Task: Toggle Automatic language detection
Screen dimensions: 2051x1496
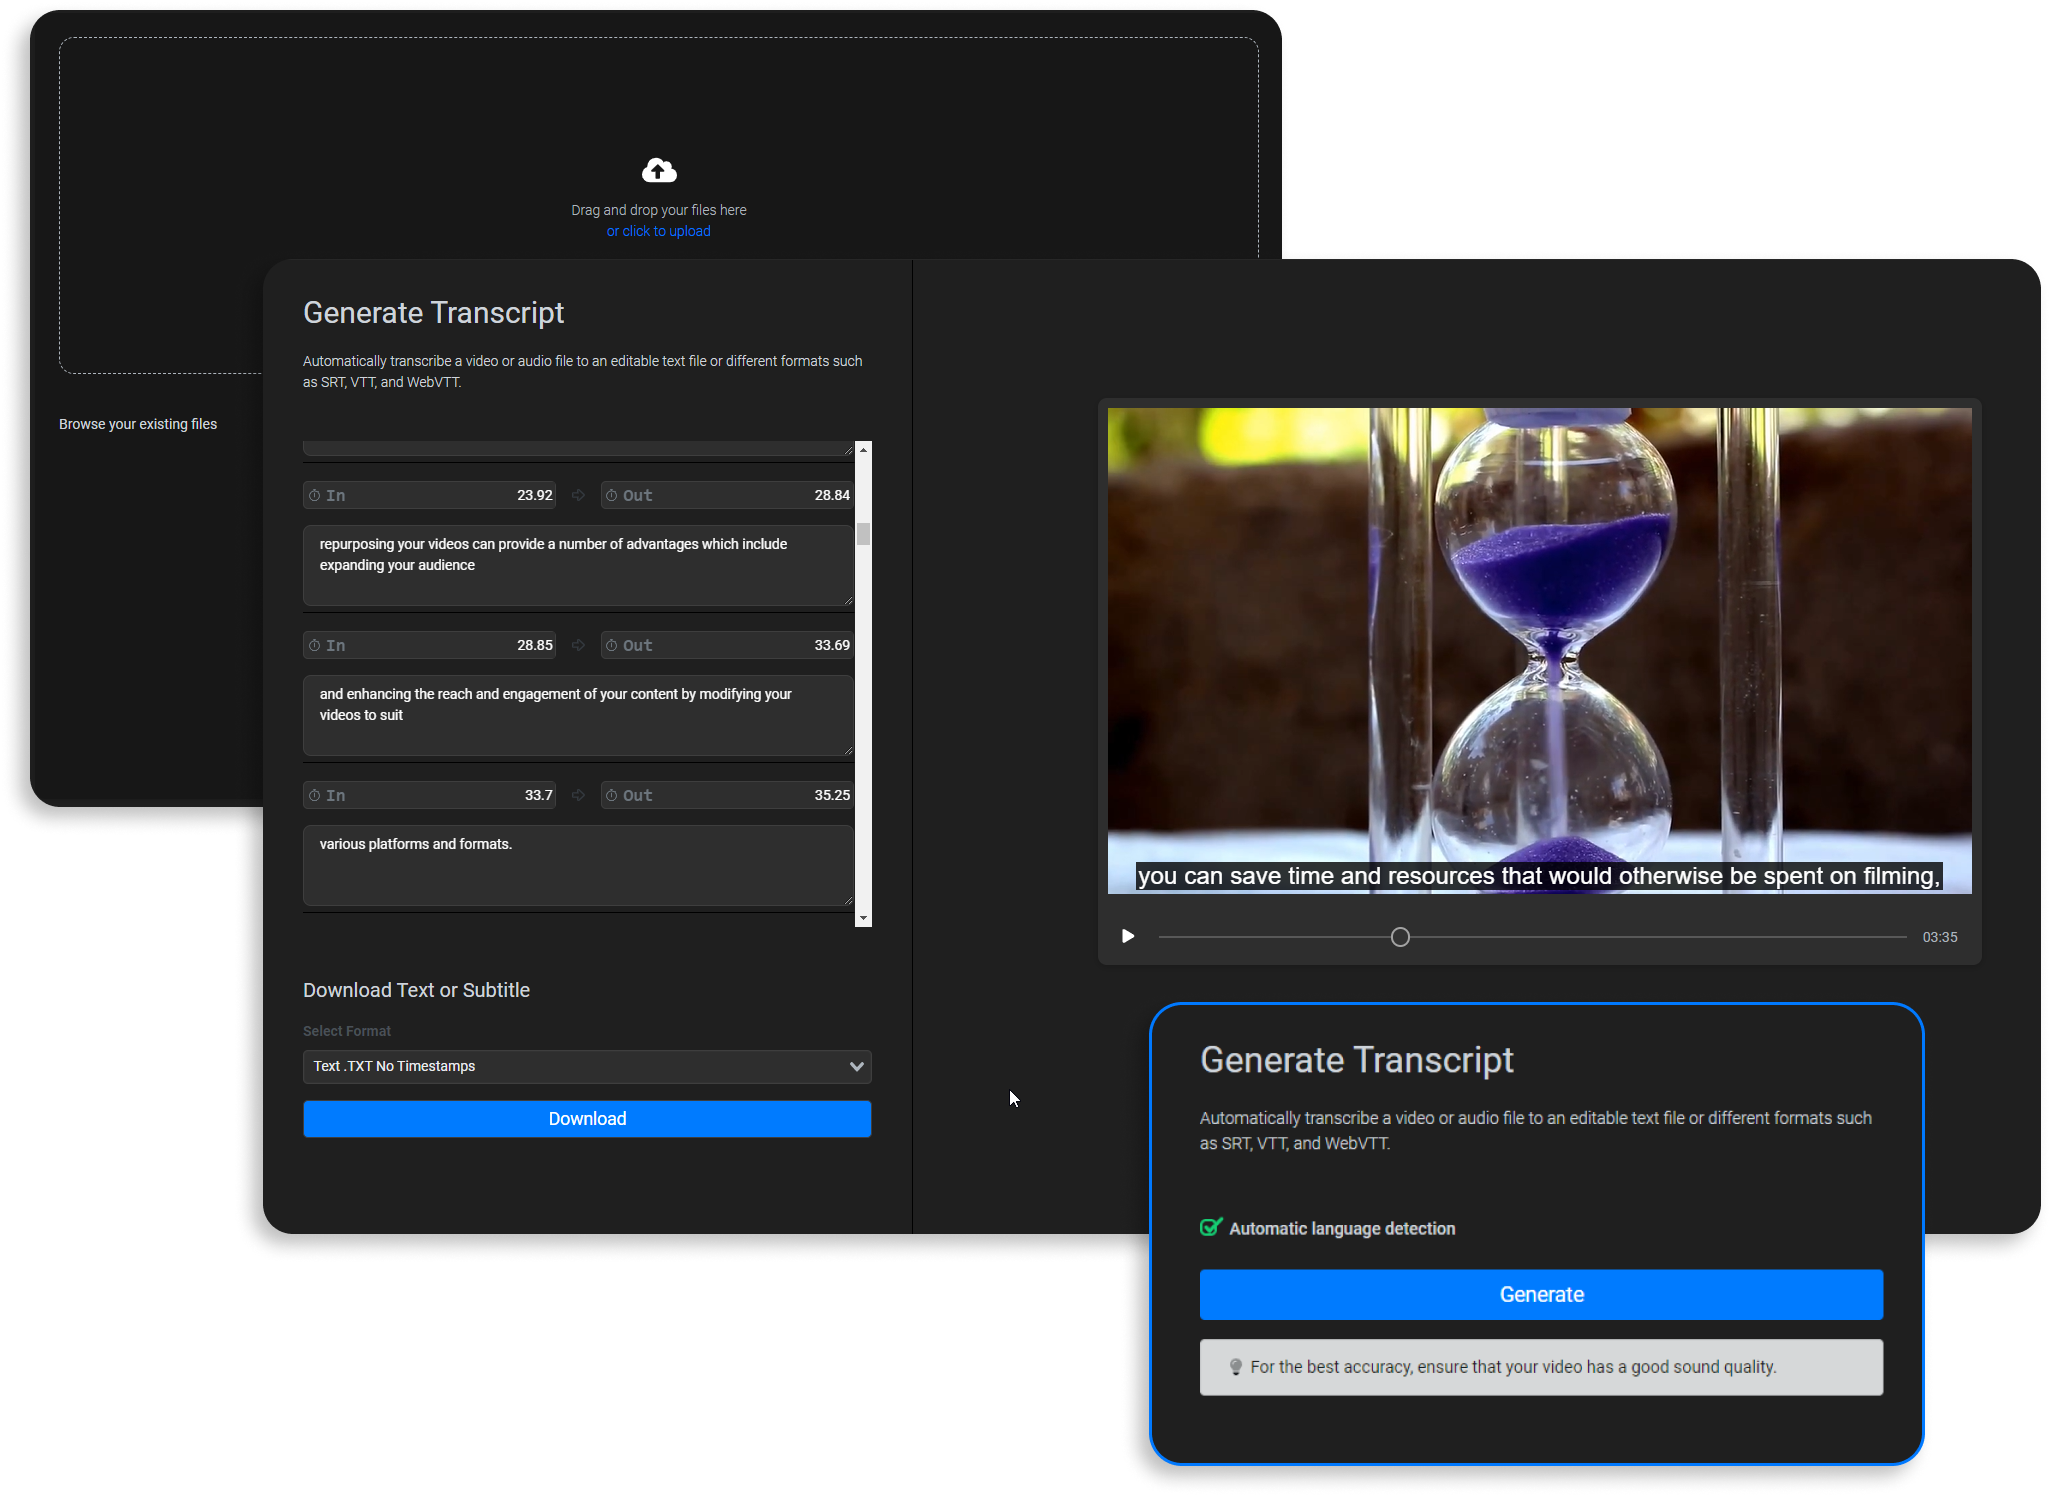Action: (x=1211, y=1228)
